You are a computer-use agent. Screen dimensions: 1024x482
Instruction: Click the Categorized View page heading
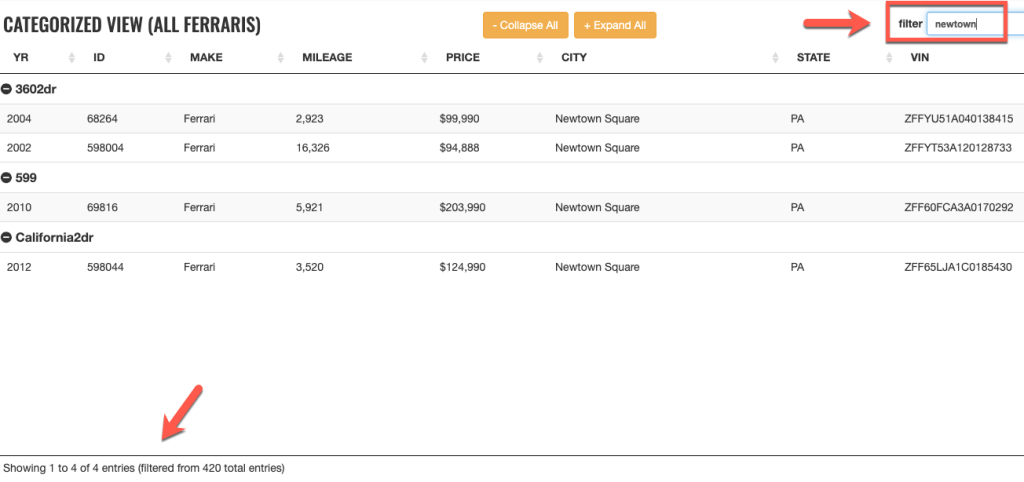click(x=132, y=25)
